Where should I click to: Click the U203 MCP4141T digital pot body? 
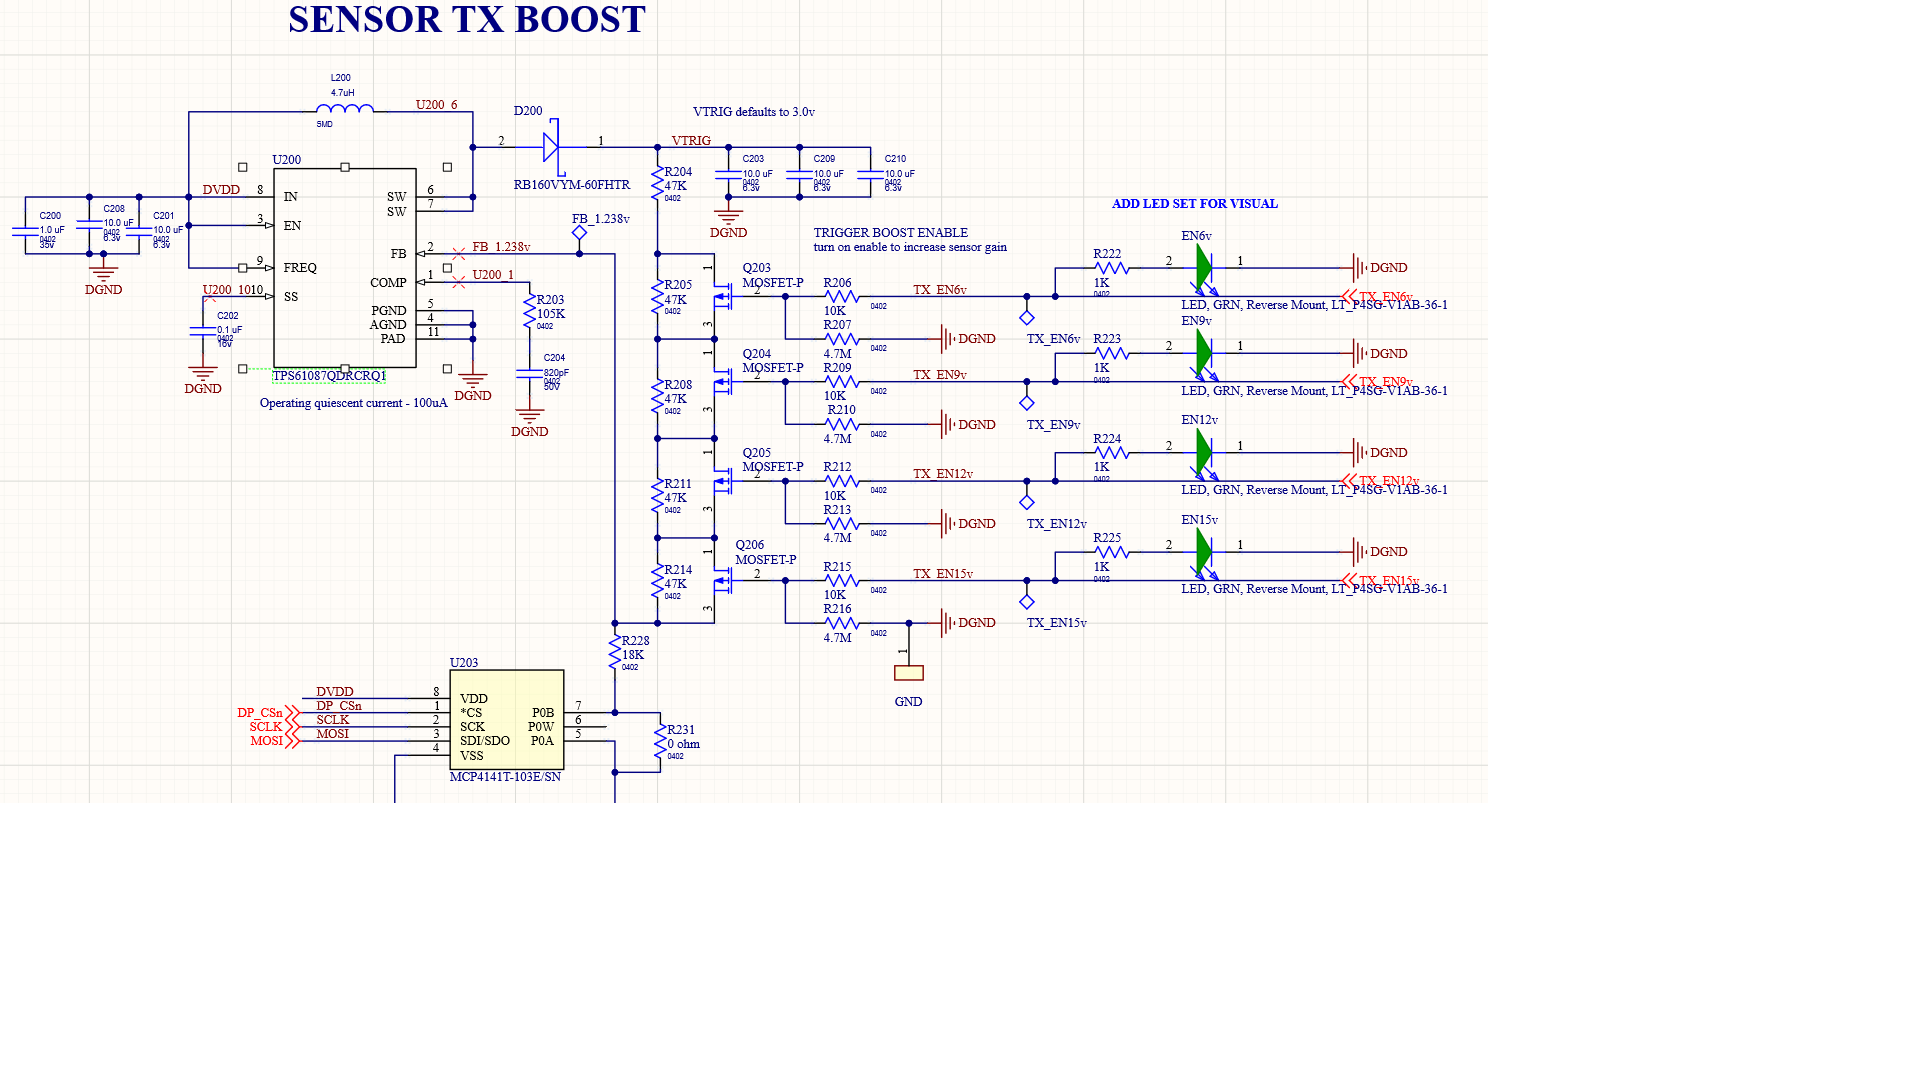(x=506, y=719)
